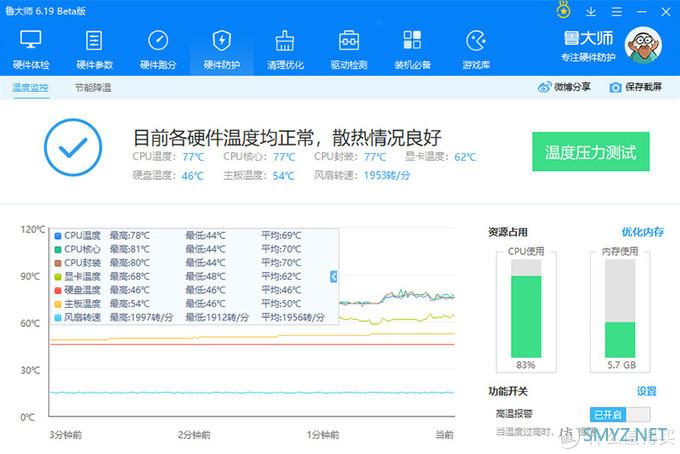Click 最高:1997转/分 in fan row
Viewport: 680px width, 454px height.
click(141, 317)
